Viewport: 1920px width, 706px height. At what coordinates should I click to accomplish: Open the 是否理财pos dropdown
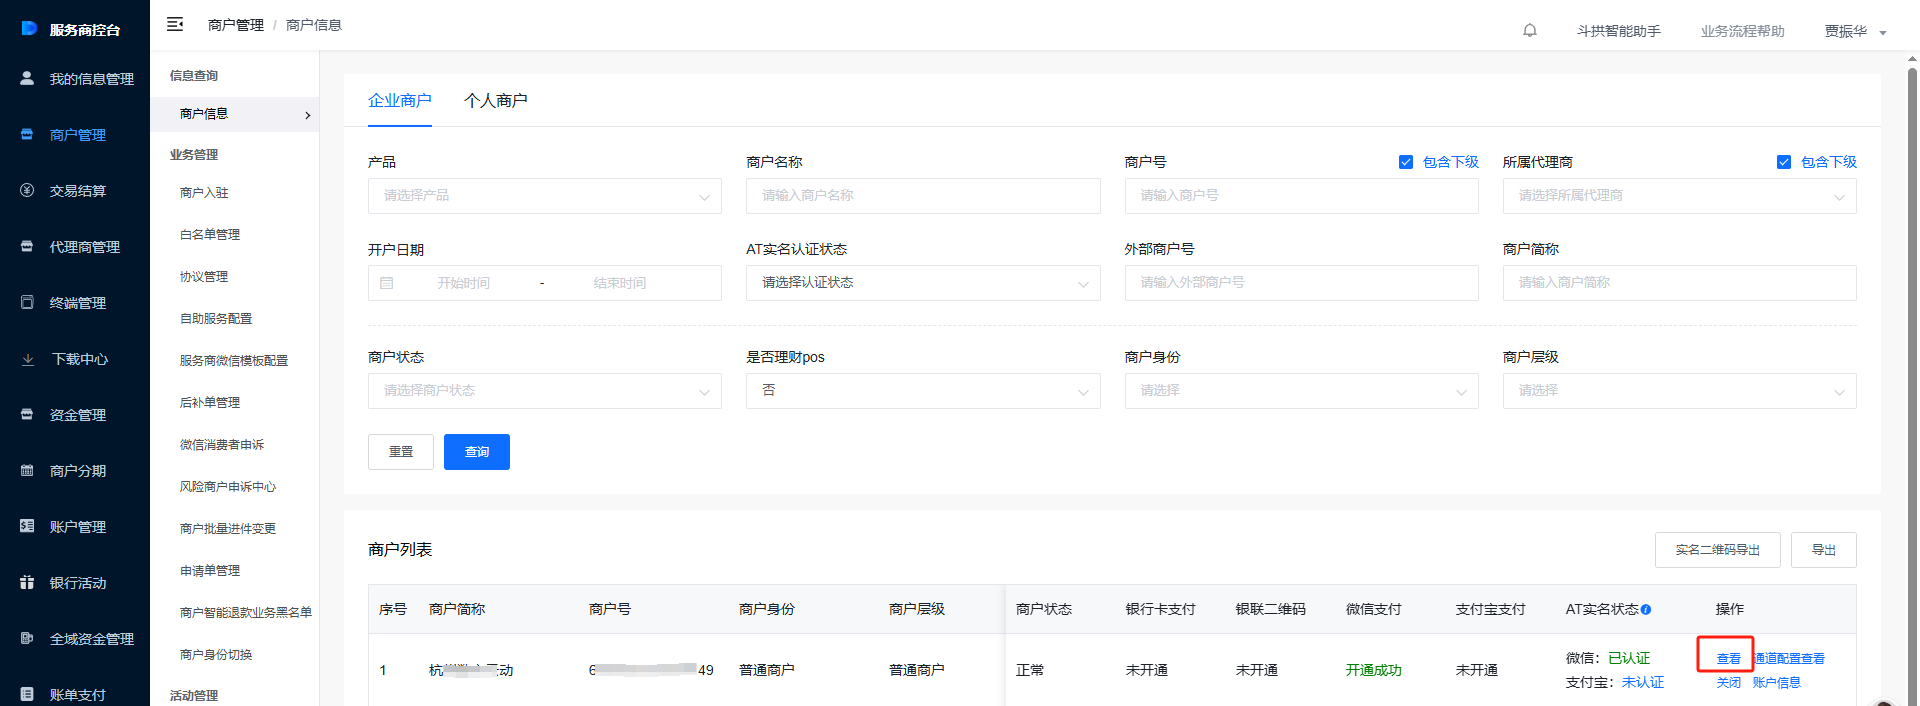click(922, 391)
